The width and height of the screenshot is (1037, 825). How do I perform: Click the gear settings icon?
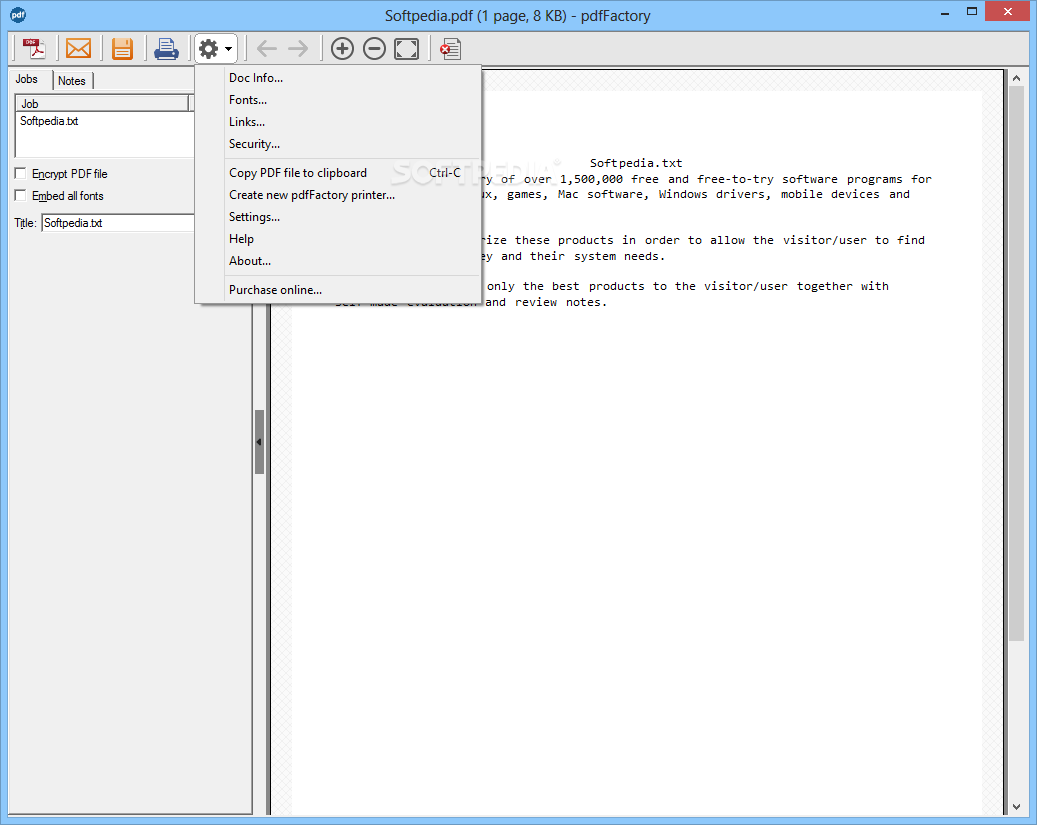[x=208, y=49]
